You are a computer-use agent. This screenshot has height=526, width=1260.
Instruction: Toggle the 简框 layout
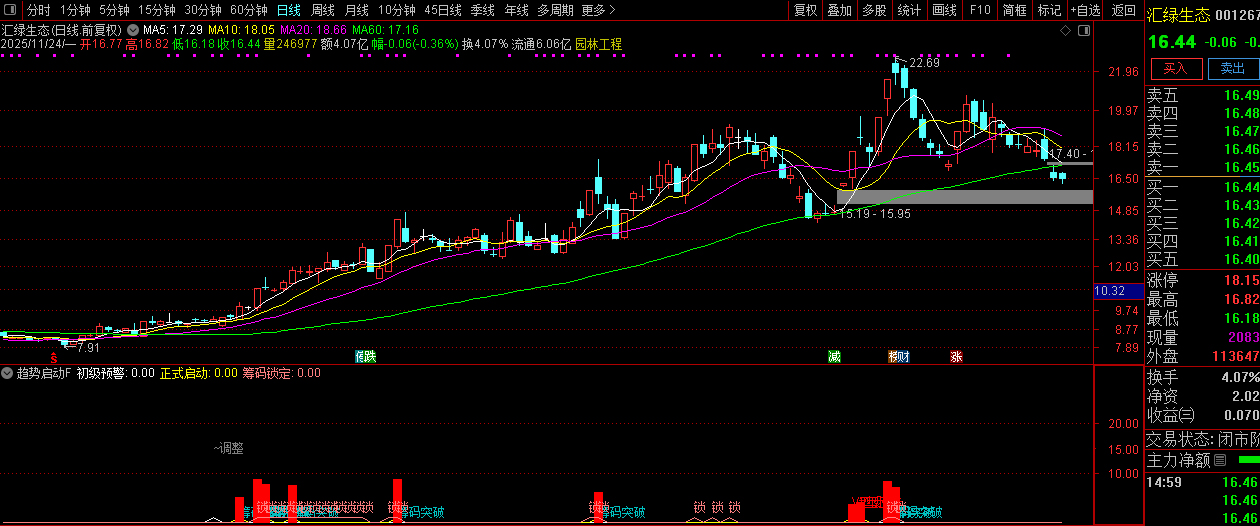1014,10
